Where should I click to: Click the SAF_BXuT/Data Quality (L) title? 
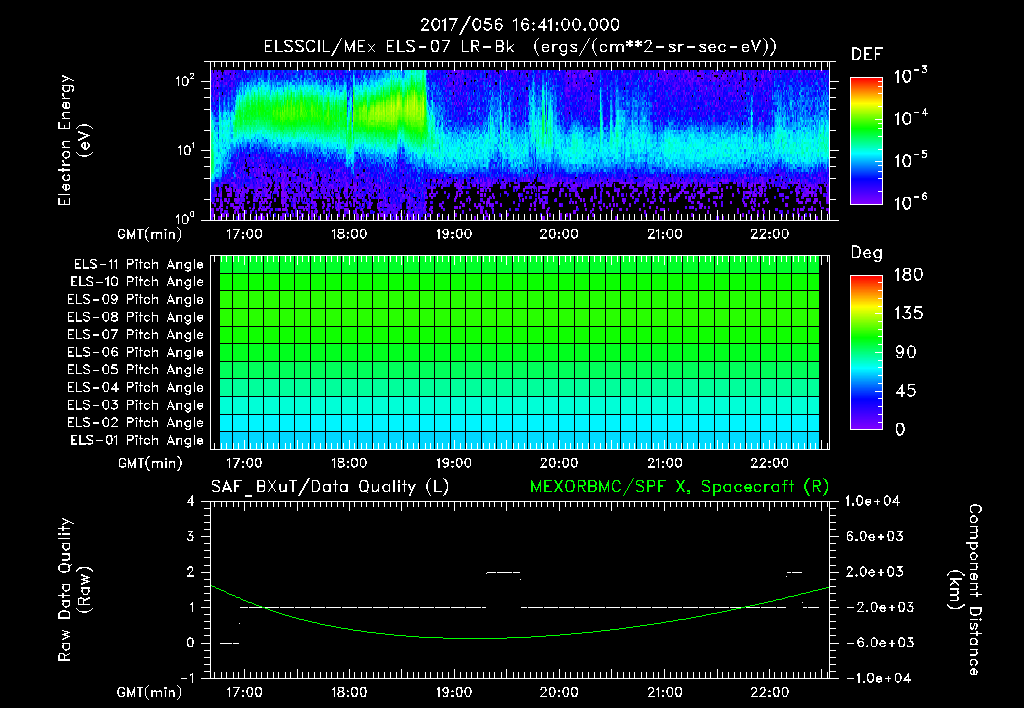pos(330,487)
